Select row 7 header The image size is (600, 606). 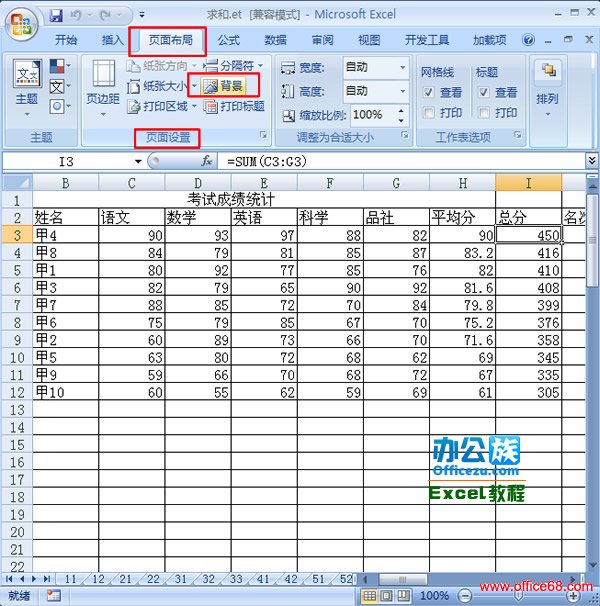tap(17, 305)
